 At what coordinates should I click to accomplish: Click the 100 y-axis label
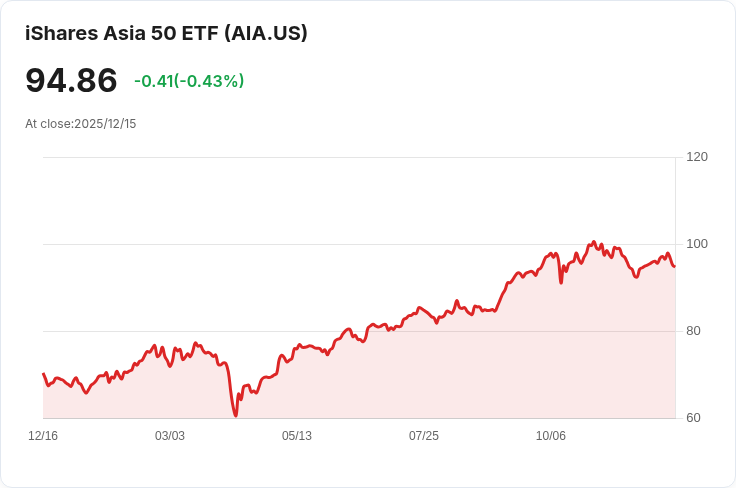coord(697,244)
